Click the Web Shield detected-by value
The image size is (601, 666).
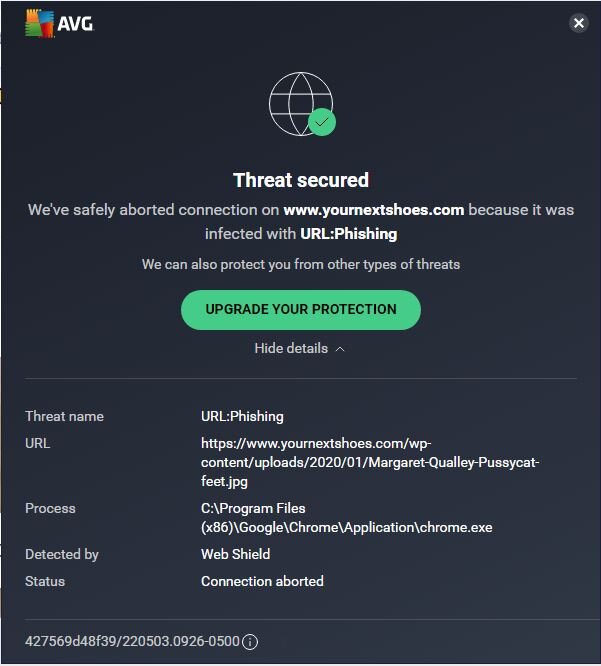235,554
